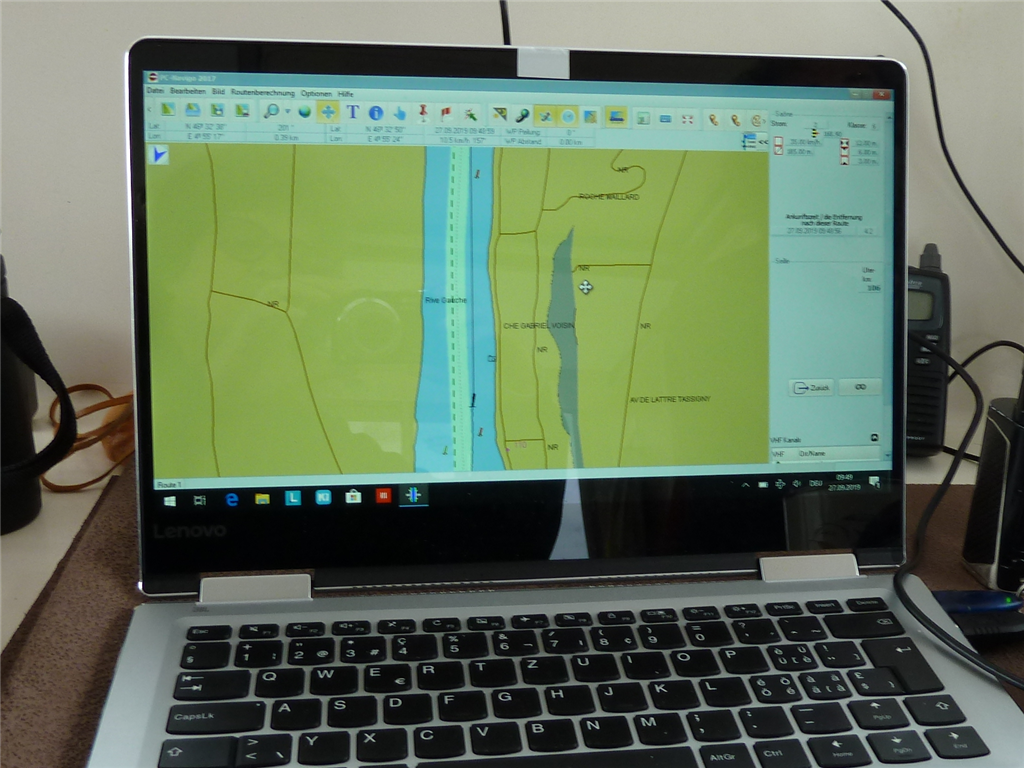This screenshot has width=1024, height=768.
Task: Toggle the pan map arrows tool
Action: pyautogui.click(x=328, y=112)
